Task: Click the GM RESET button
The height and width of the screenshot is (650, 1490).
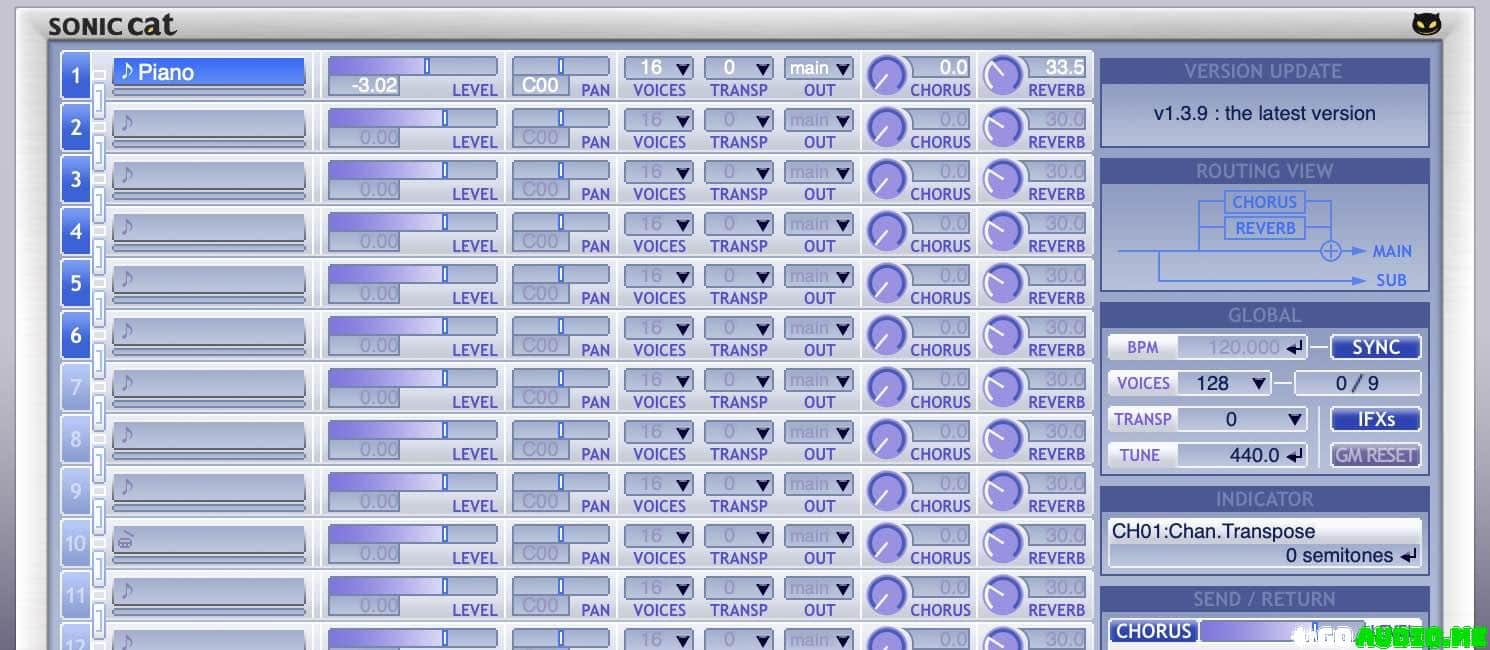Action: (x=1375, y=455)
